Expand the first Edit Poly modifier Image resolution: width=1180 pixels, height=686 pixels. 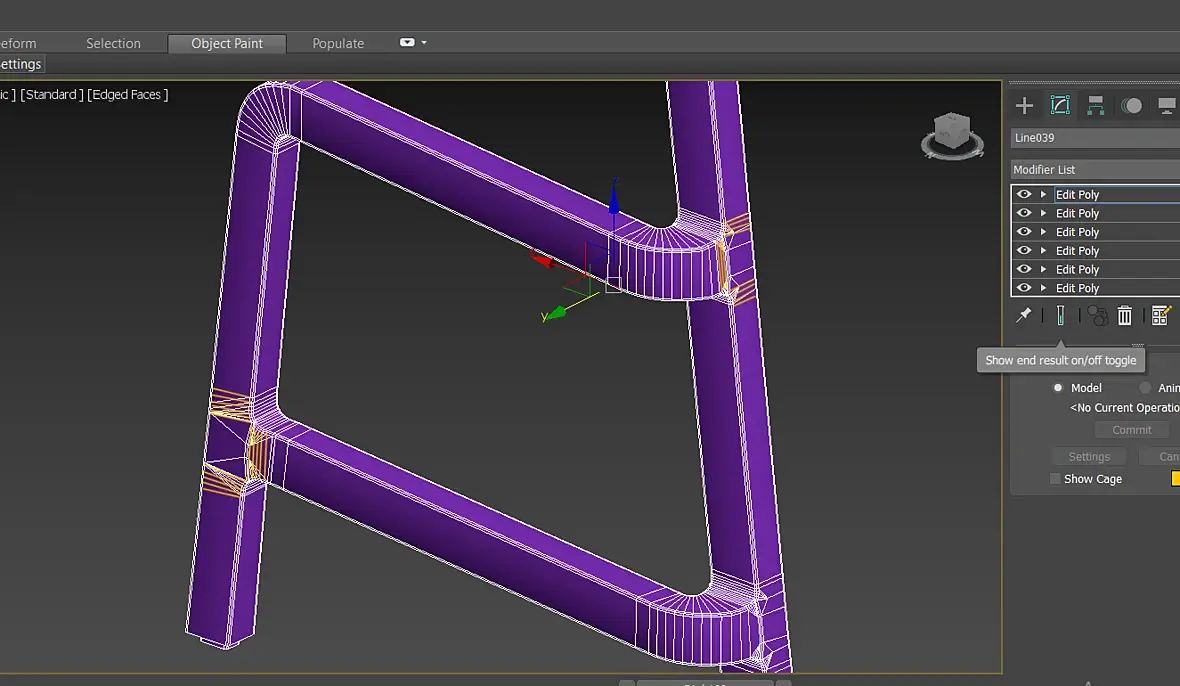pos(1043,195)
